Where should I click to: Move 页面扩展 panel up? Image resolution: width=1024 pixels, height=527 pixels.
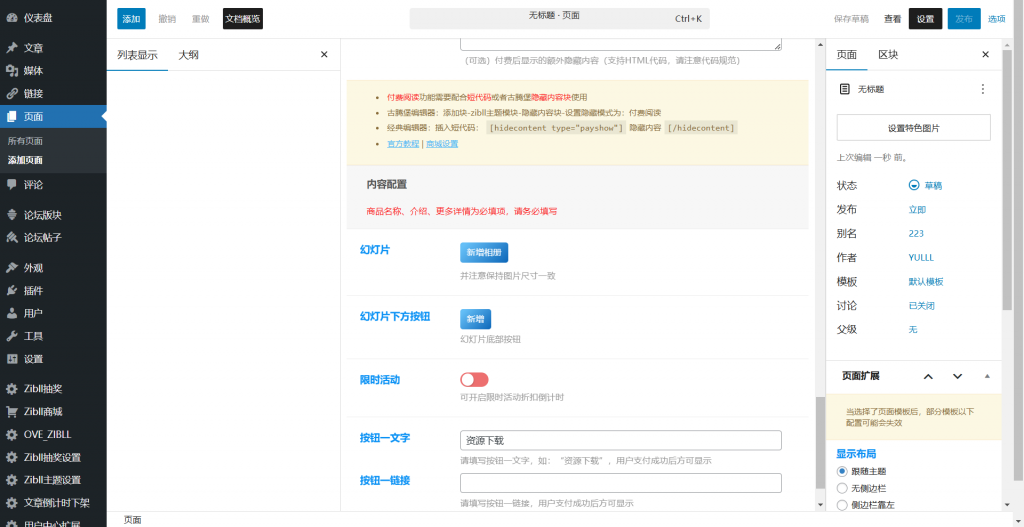928,376
